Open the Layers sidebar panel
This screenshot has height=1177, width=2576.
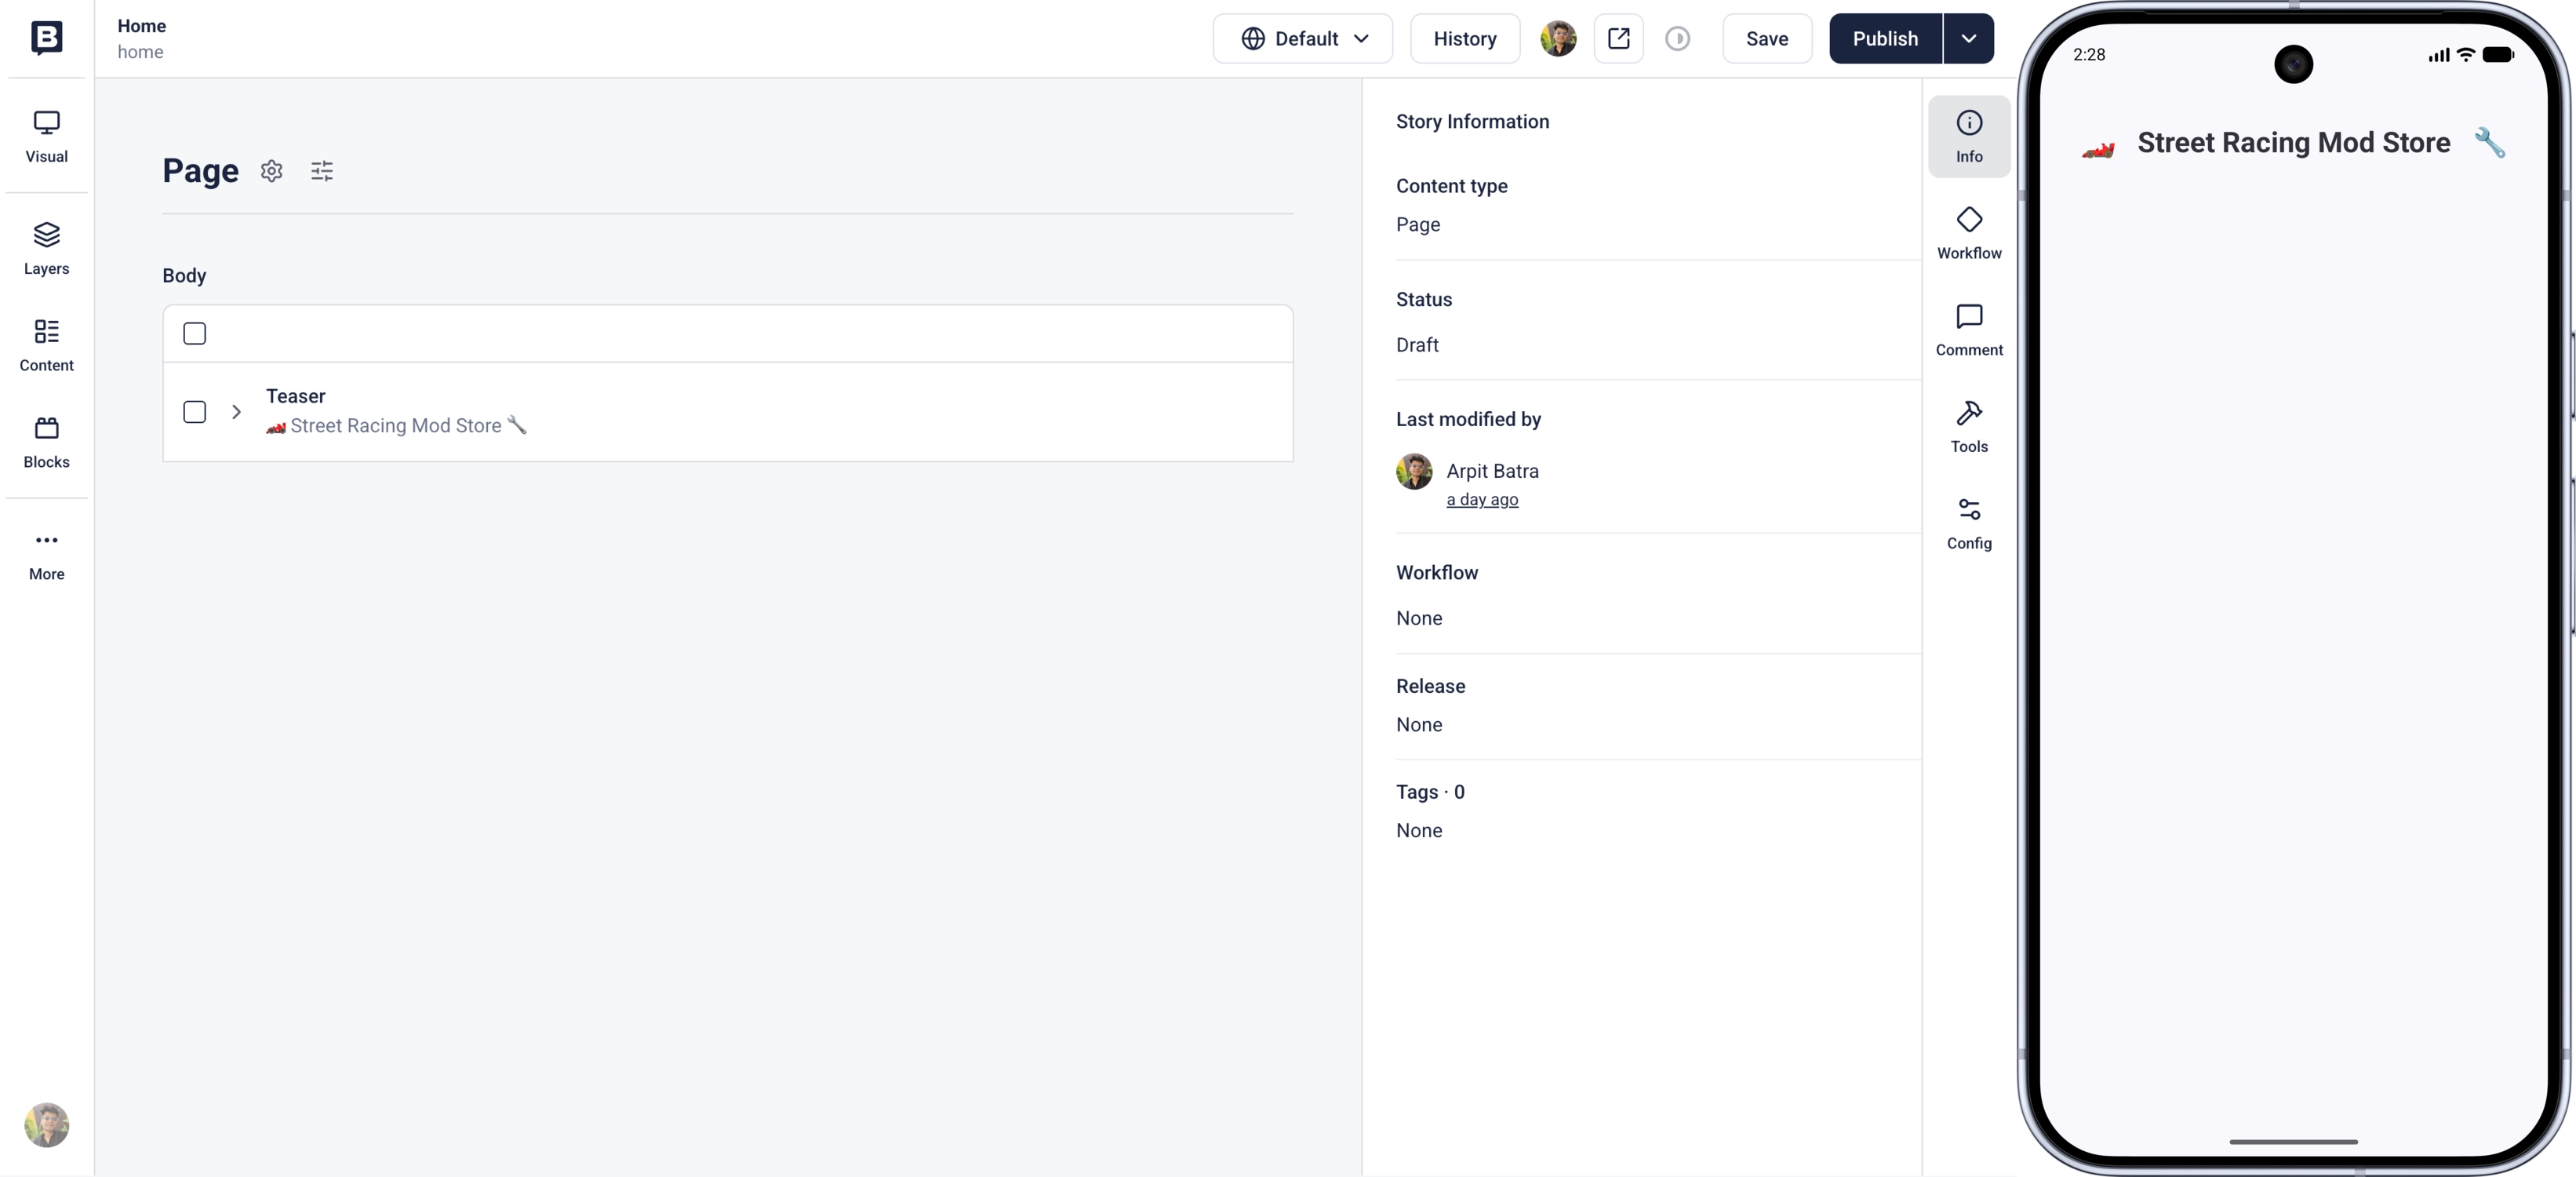tap(47, 249)
